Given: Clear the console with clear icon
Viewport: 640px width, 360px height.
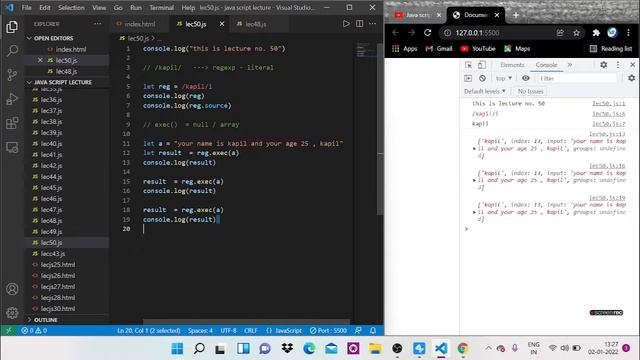Looking at the screenshot, I should (x=482, y=78).
